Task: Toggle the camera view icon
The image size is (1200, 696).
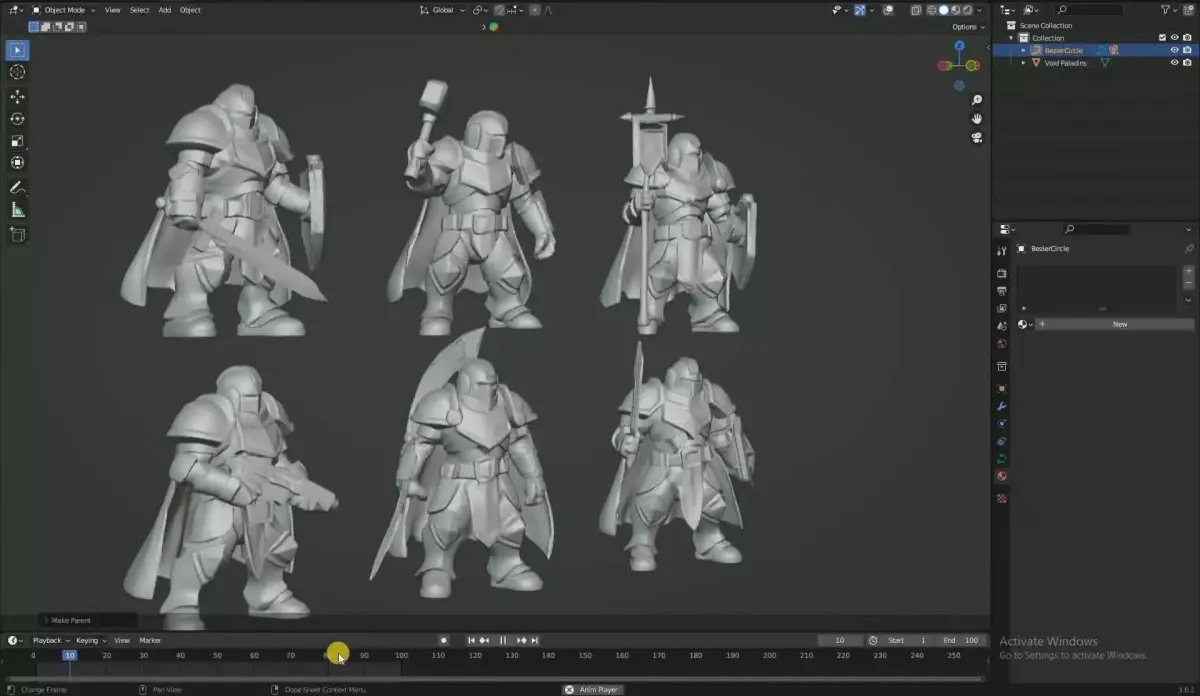Action: (x=977, y=138)
